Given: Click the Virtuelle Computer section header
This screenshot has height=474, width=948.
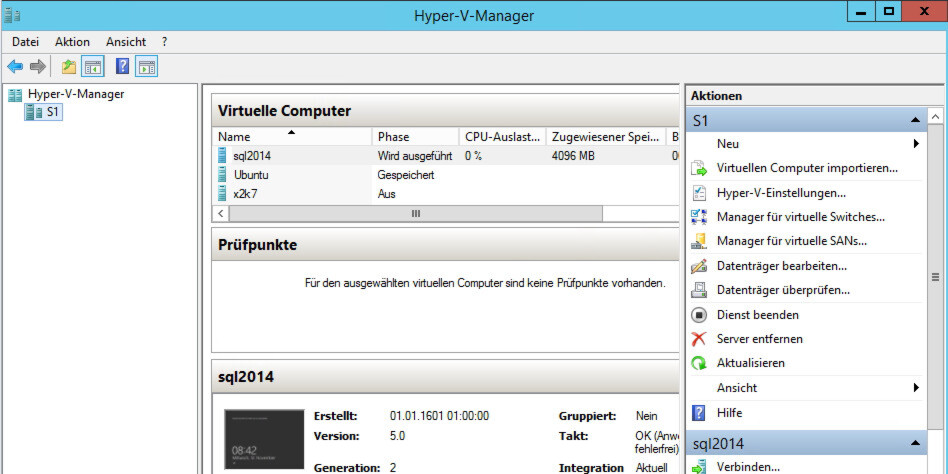Looking at the screenshot, I should pyautogui.click(x=445, y=111).
